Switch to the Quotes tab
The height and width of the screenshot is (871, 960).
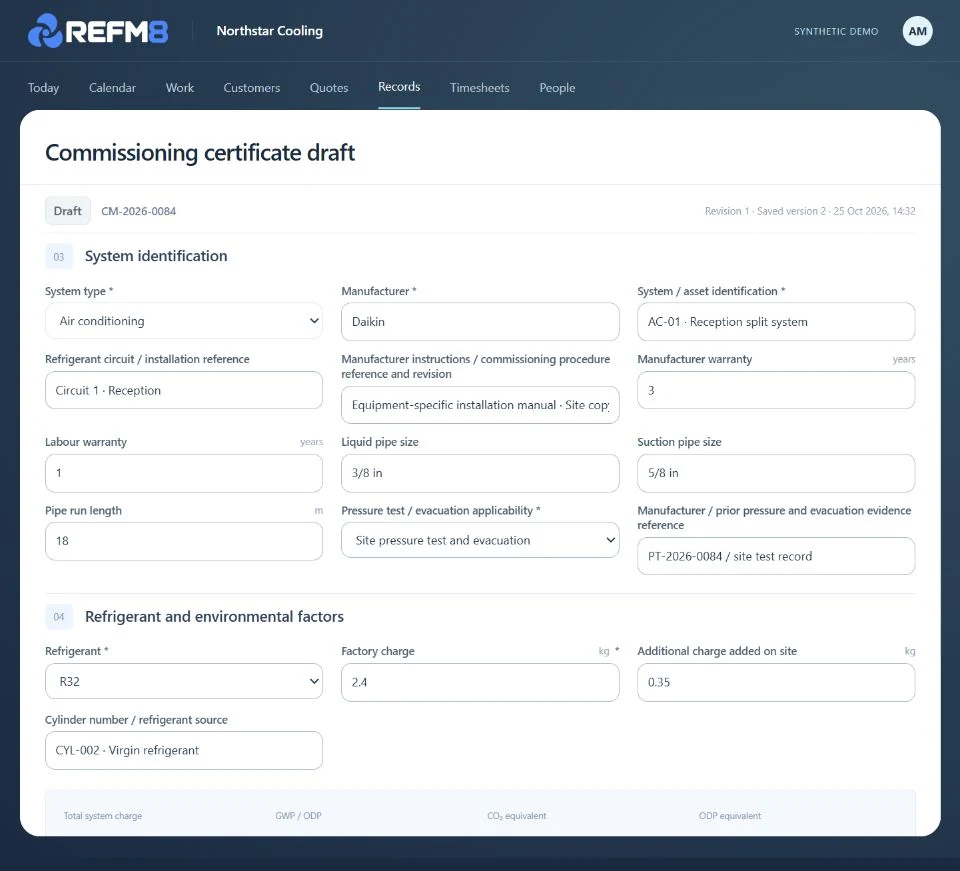(329, 88)
